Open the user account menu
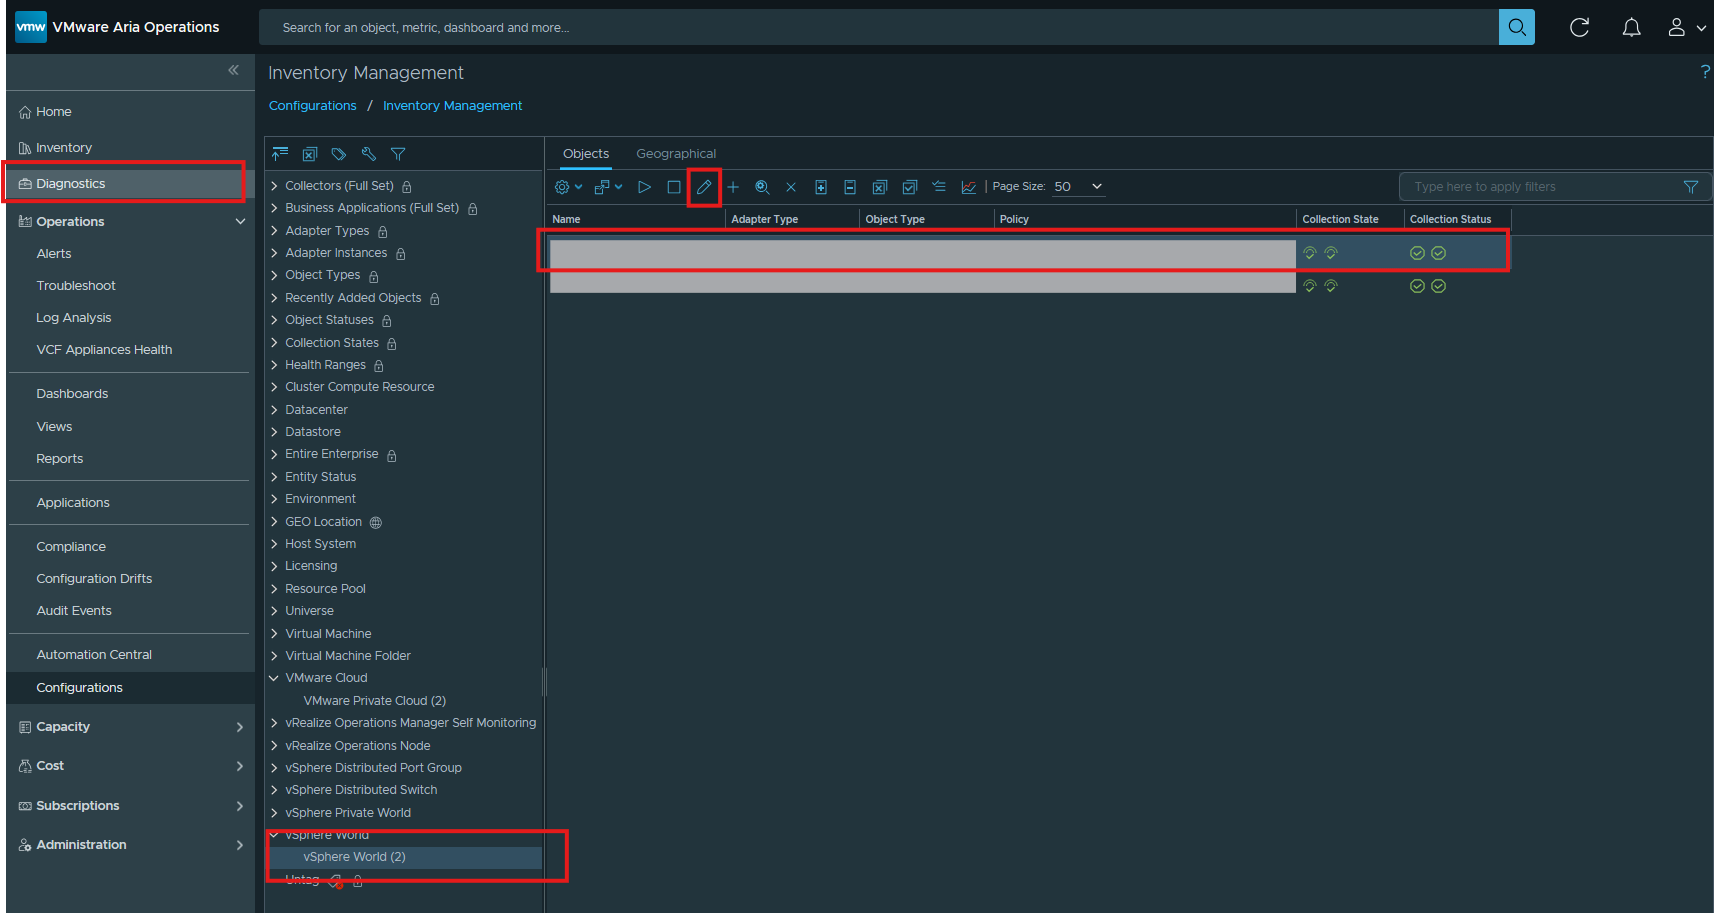The image size is (1714, 913). 1686,28
